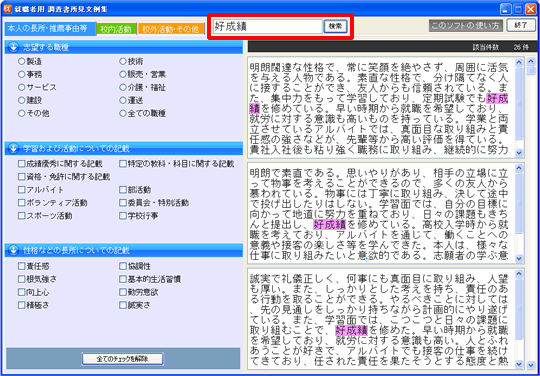Click 全てのチェックを解除 button
The width and height of the screenshot is (540, 376).
point(122,359)
